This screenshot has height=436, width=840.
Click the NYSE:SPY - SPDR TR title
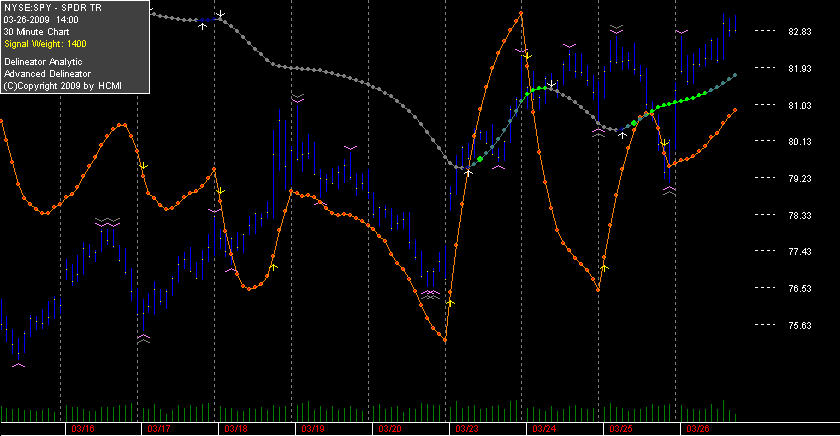pos(52,8)
